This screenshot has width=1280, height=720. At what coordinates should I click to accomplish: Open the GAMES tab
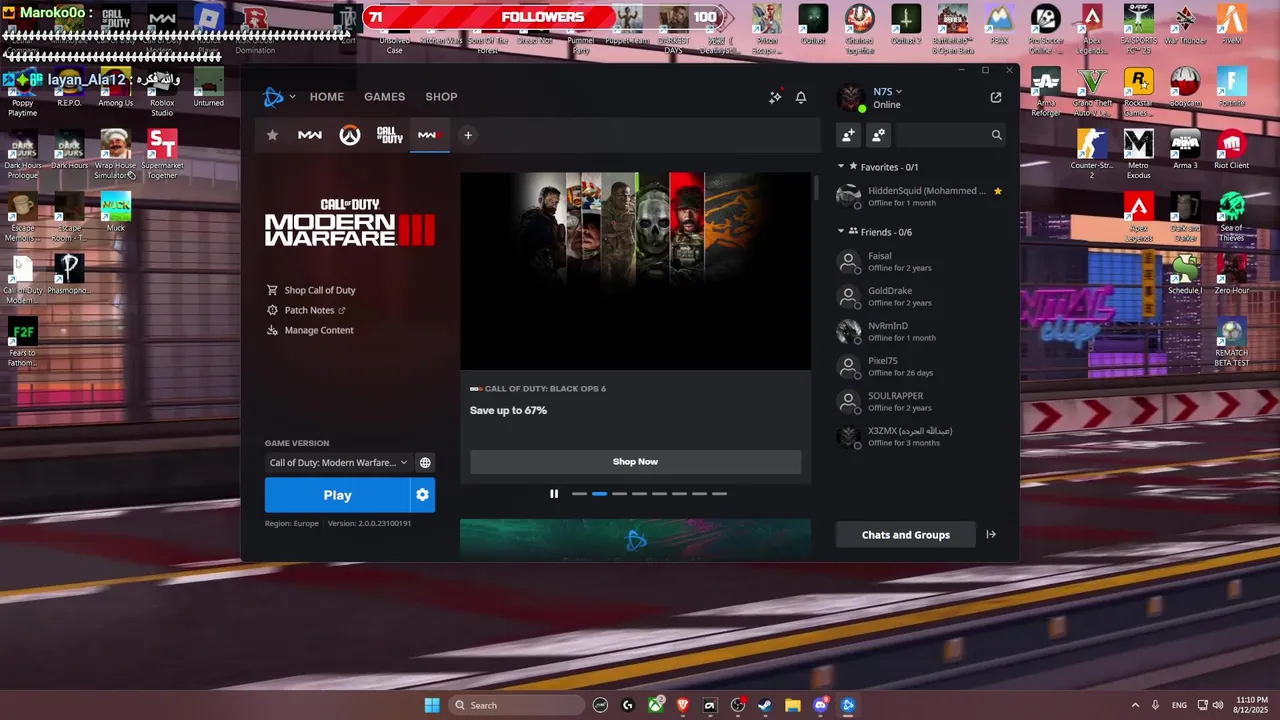click(x=385, y=97)
